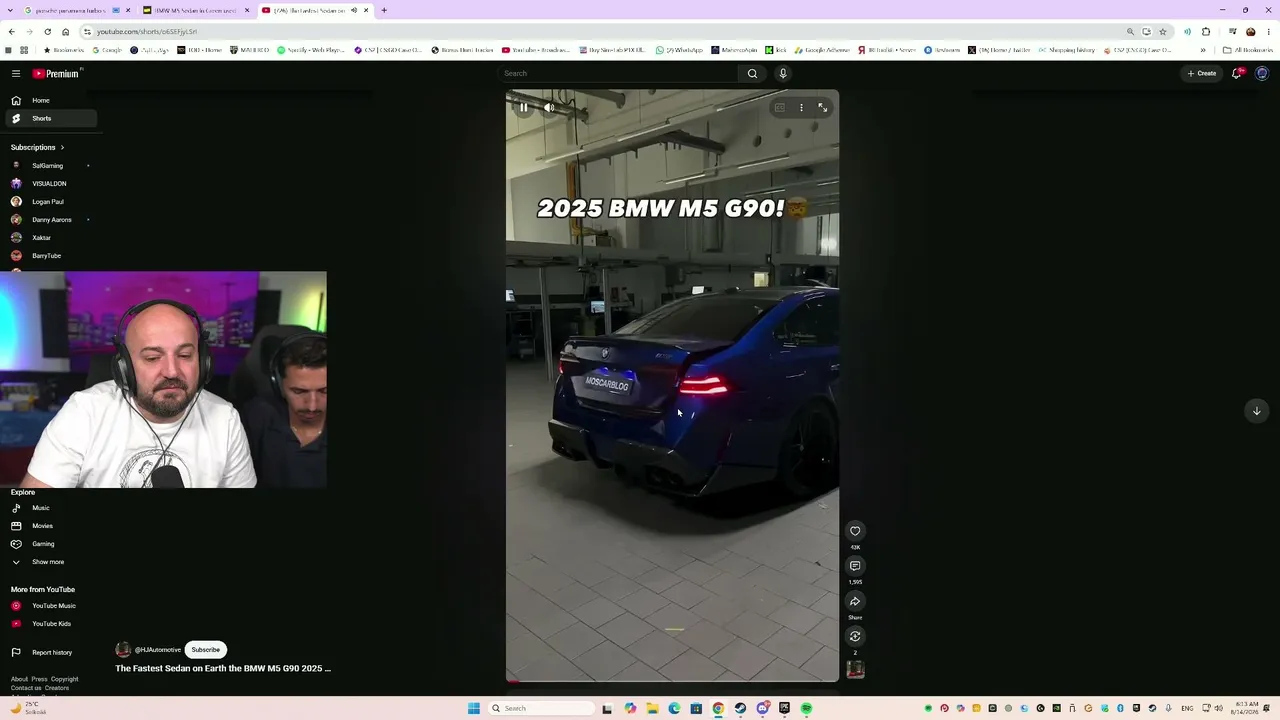1280x720 pixels.
Task: Click the Windows taskbar Search box
Action: [539, 708]
